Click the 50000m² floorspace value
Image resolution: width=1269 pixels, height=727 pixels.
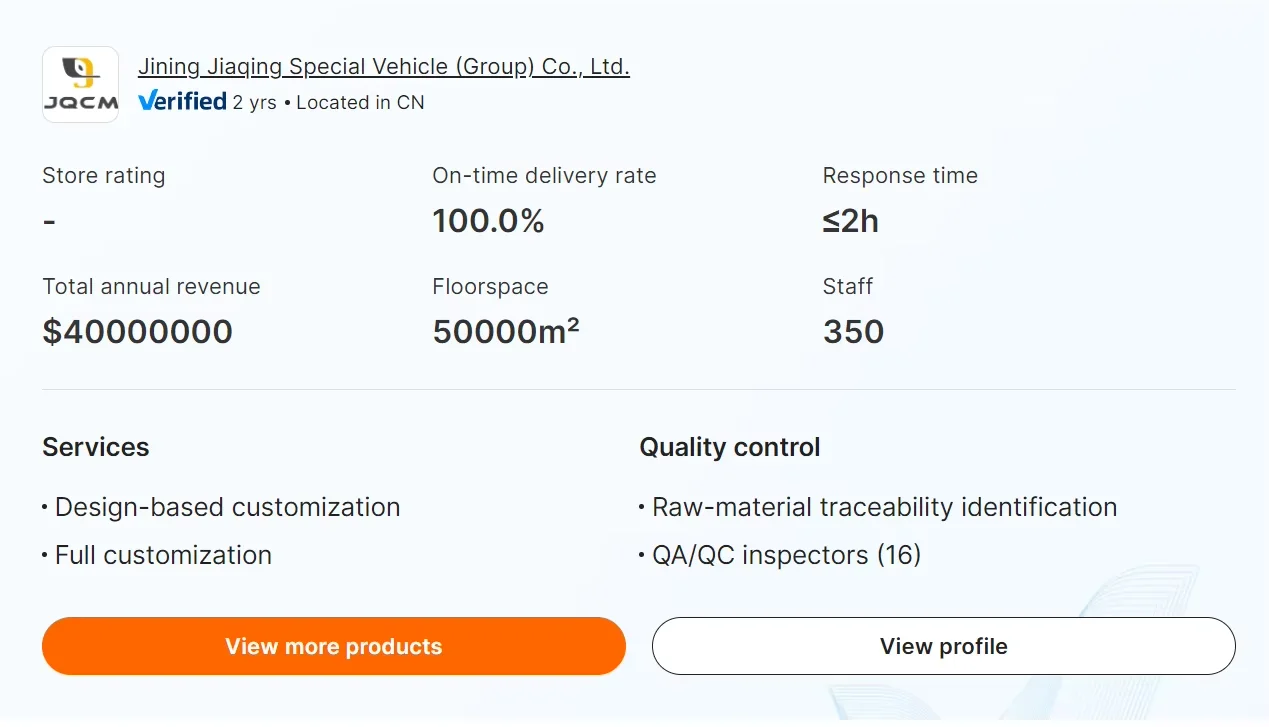[x=506, y=332]
